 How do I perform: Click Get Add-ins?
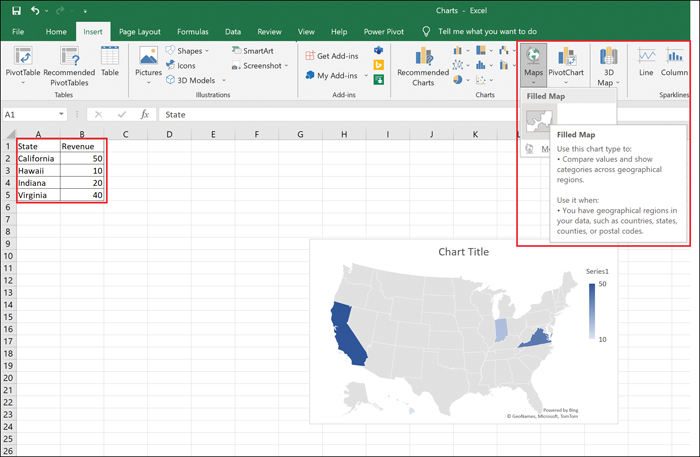(332, 56)
